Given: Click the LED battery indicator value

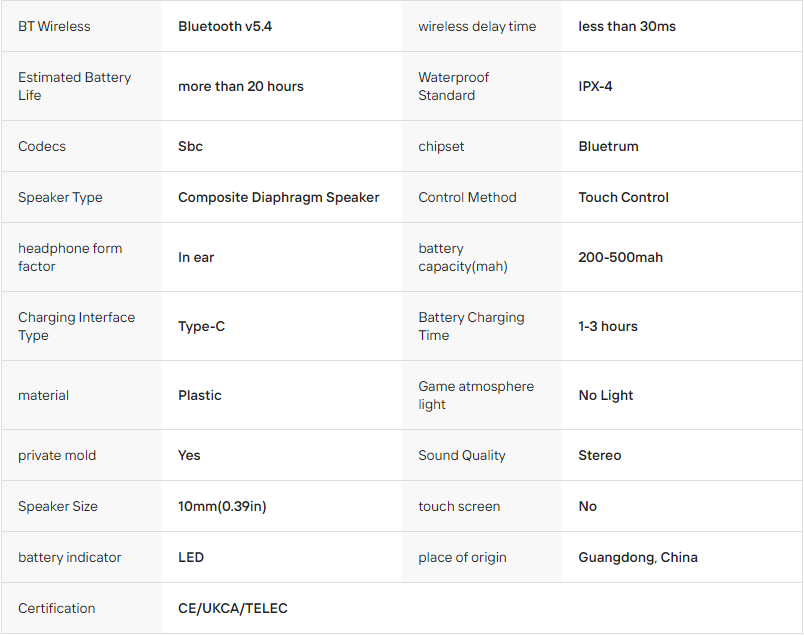Looking at the screenshot, I should 191,557.
